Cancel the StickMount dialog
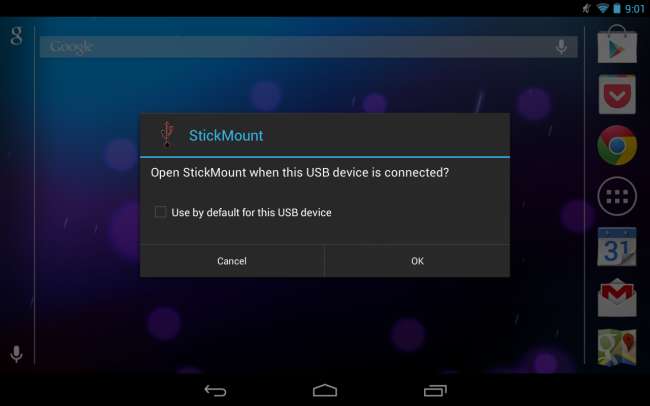 (x=232, y=261)
